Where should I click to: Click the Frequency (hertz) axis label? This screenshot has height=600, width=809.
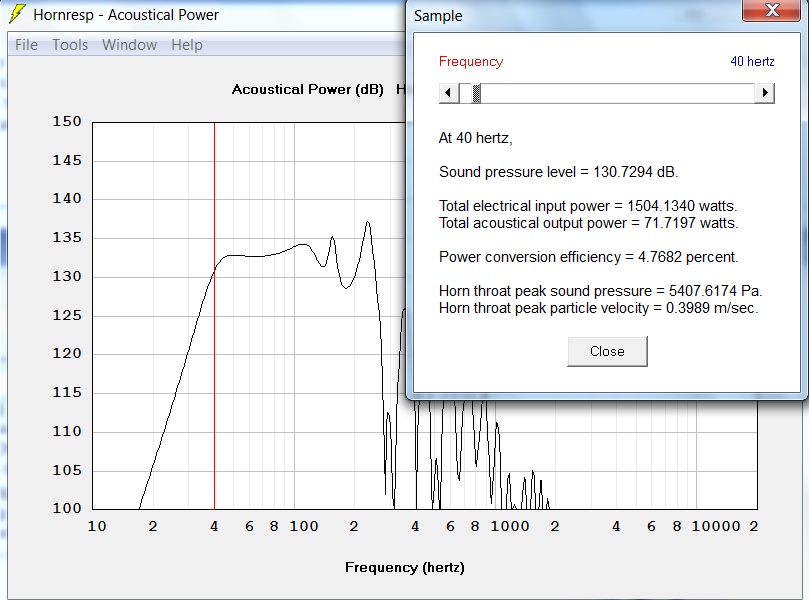tap(404, 567)
